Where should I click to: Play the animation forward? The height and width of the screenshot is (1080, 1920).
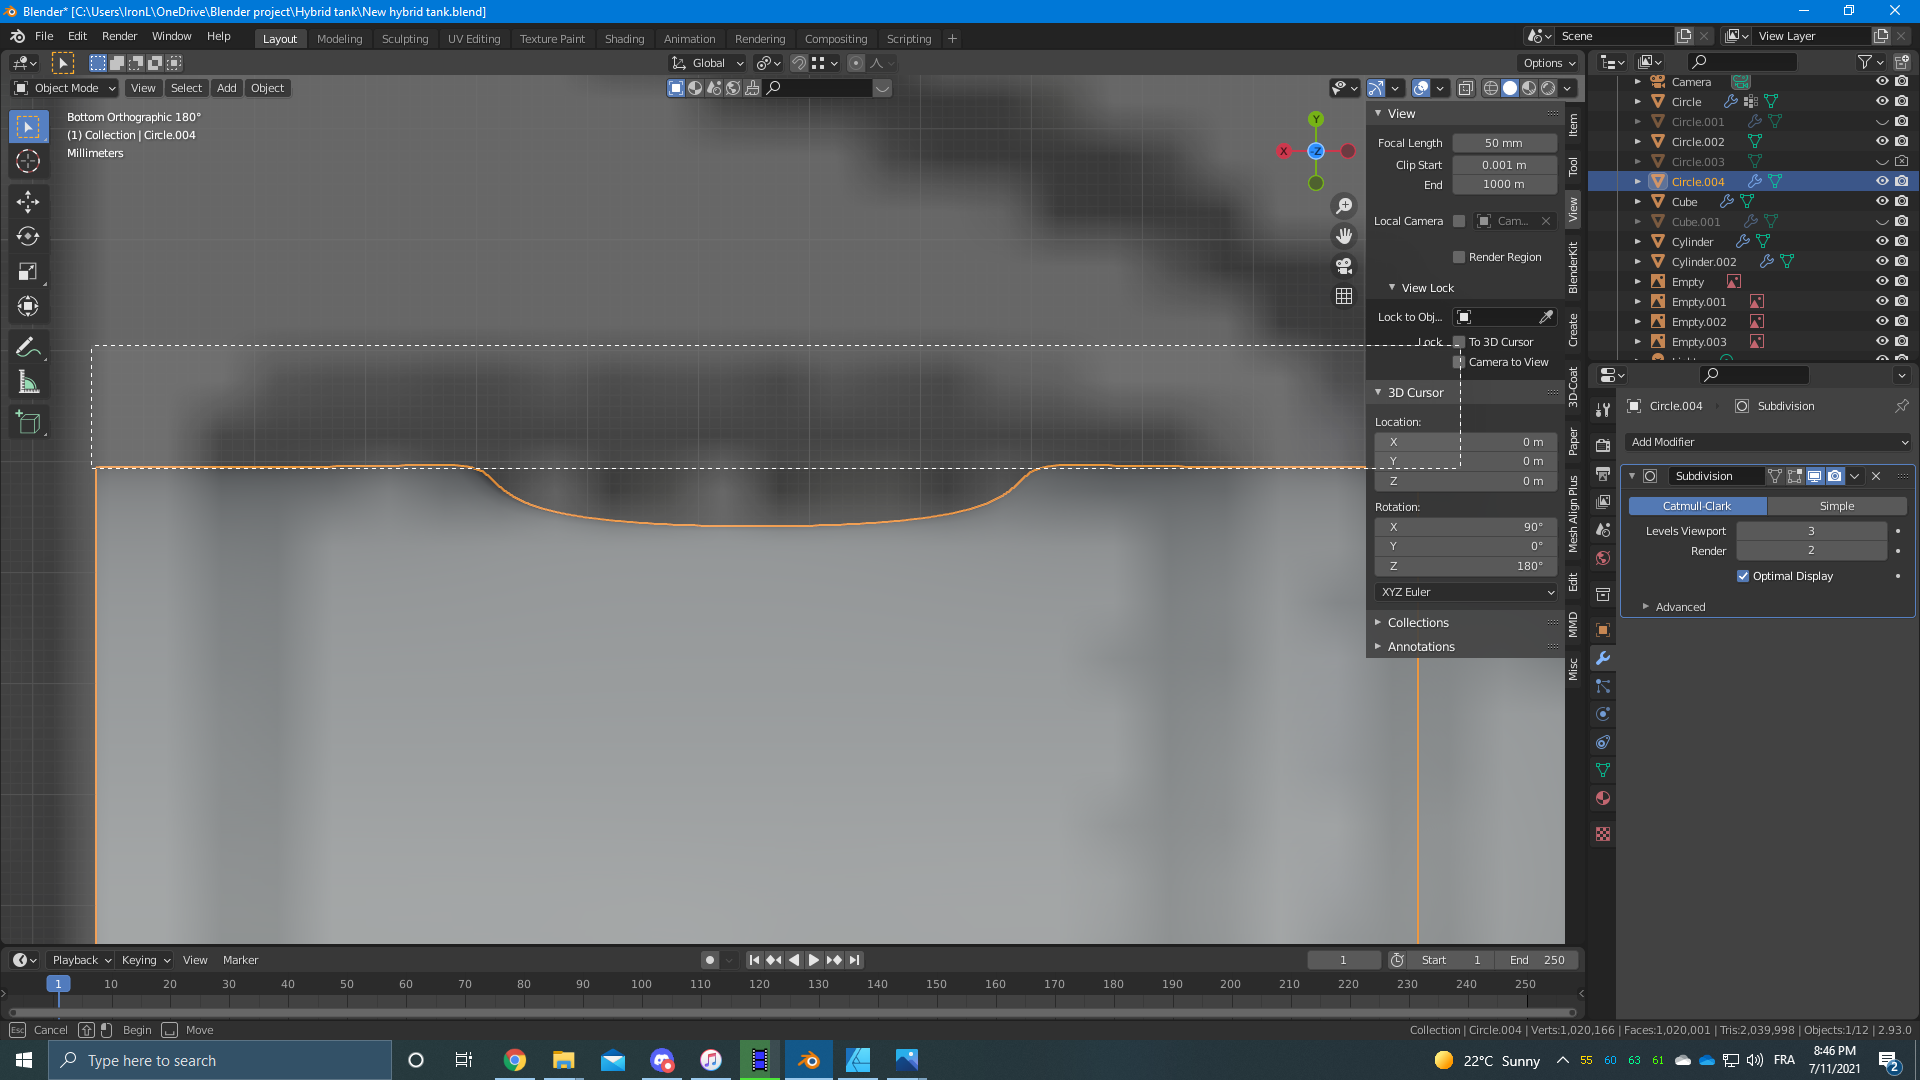[814, 960]
